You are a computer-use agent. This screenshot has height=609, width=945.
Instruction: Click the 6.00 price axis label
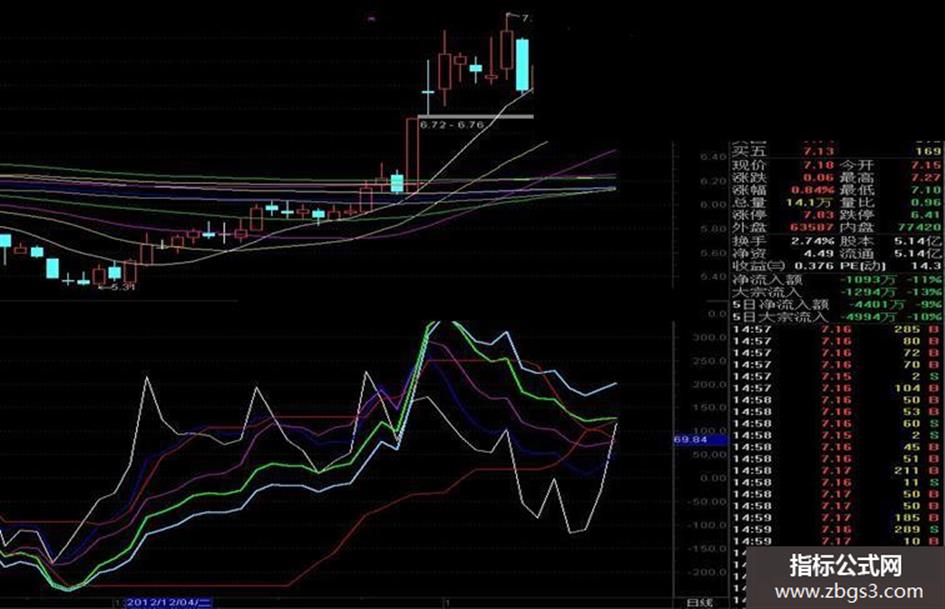coord(713,205)
